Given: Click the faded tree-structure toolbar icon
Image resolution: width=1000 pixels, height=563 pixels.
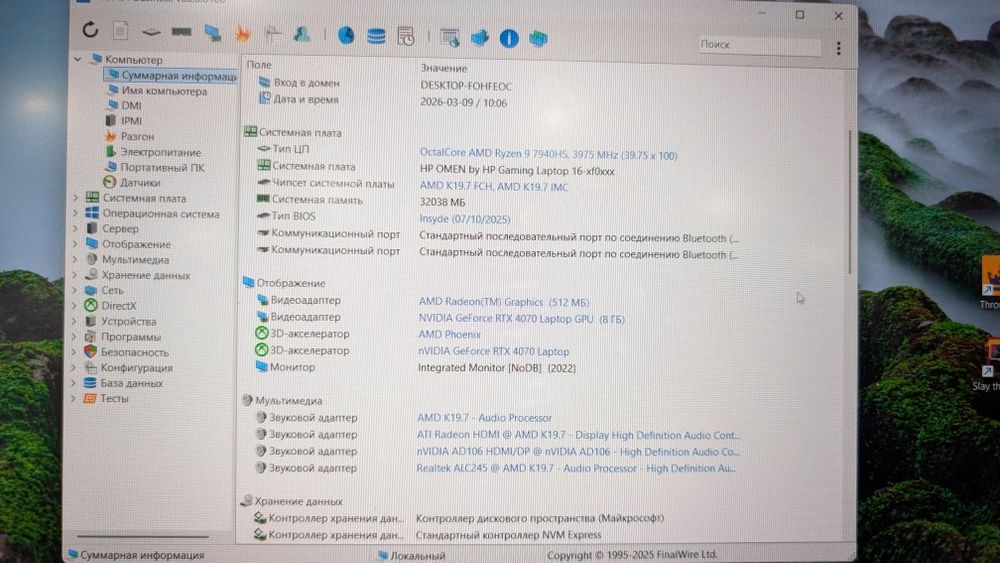Looking at the screenshot, I should point(273,34).
